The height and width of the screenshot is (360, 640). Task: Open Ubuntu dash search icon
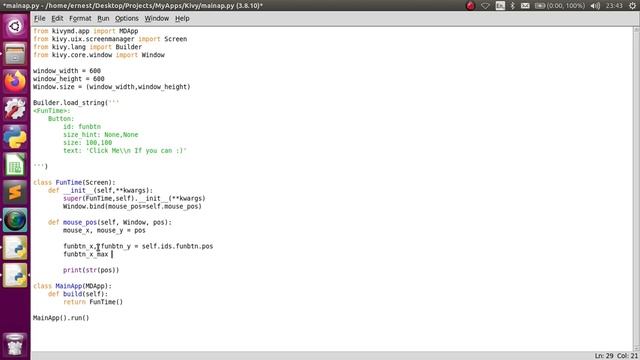[15, 27]
